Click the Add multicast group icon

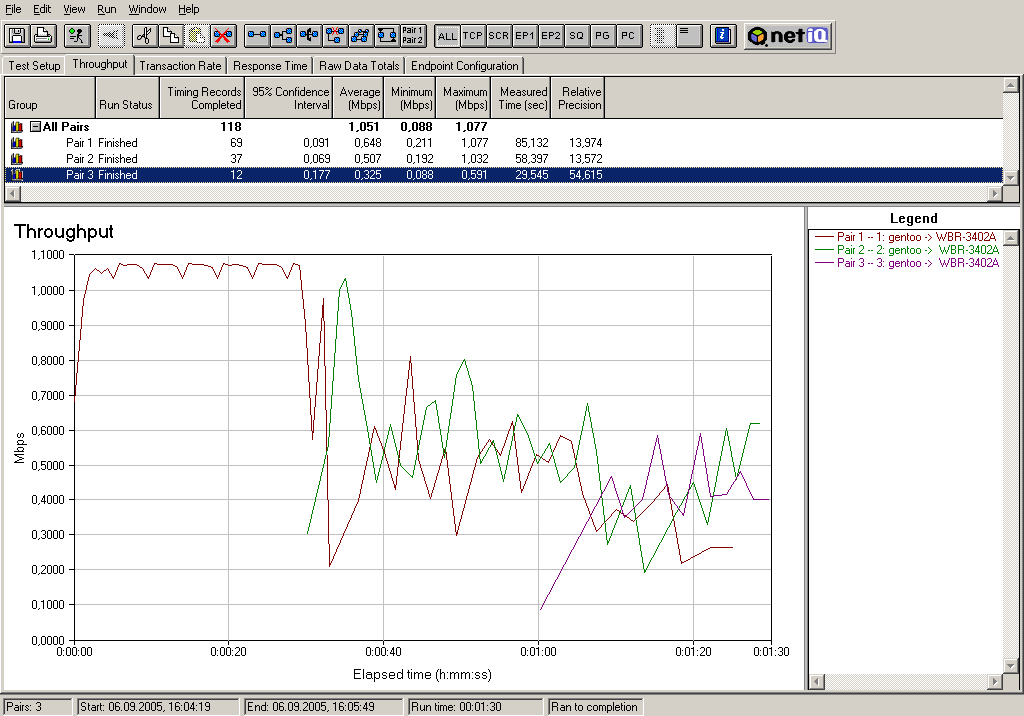point(283,35)
